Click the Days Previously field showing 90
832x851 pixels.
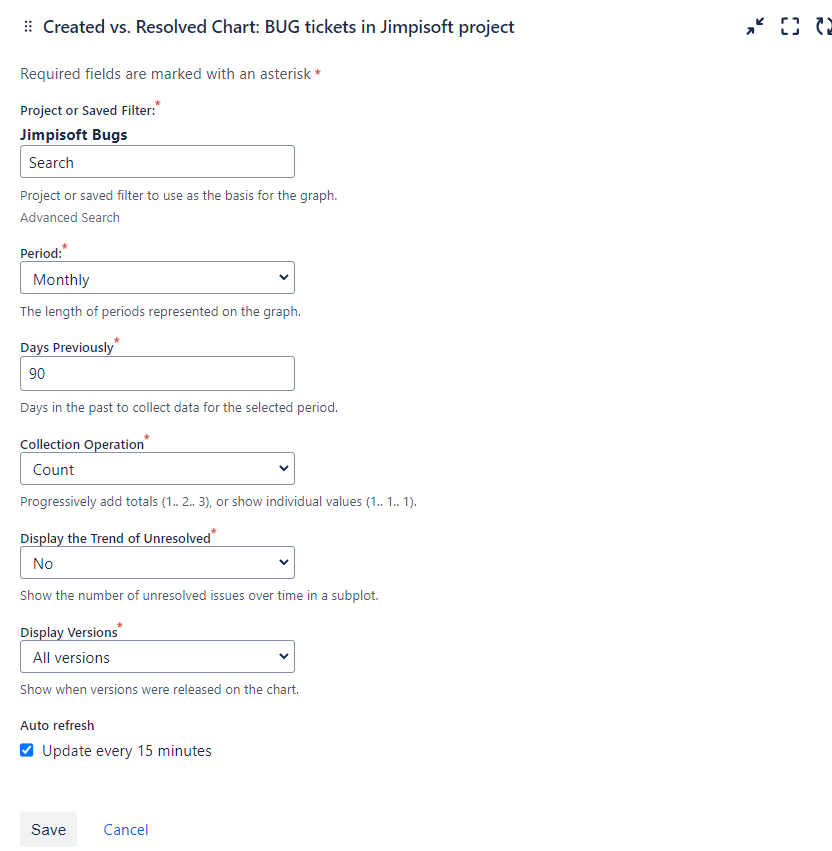157,373
